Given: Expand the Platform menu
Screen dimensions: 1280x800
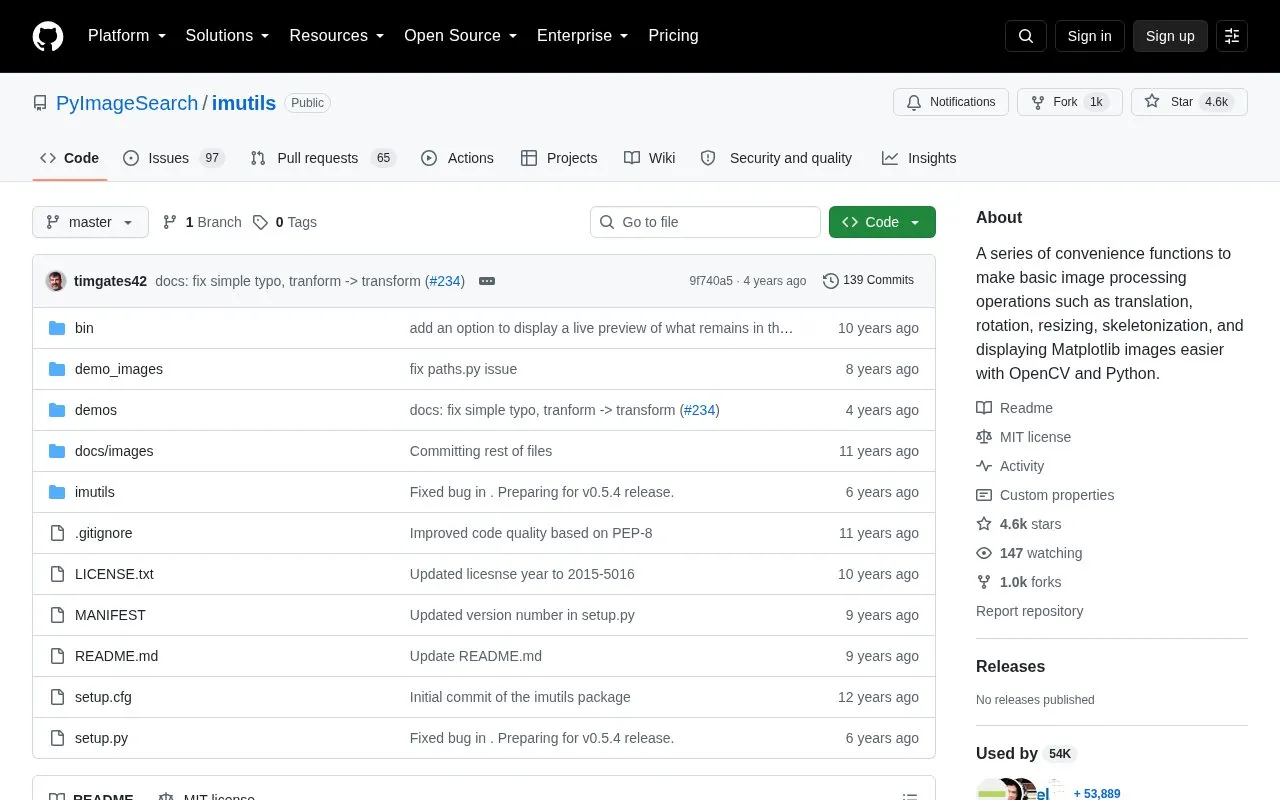Looking at the screenshot, I should tap(127, 36).
